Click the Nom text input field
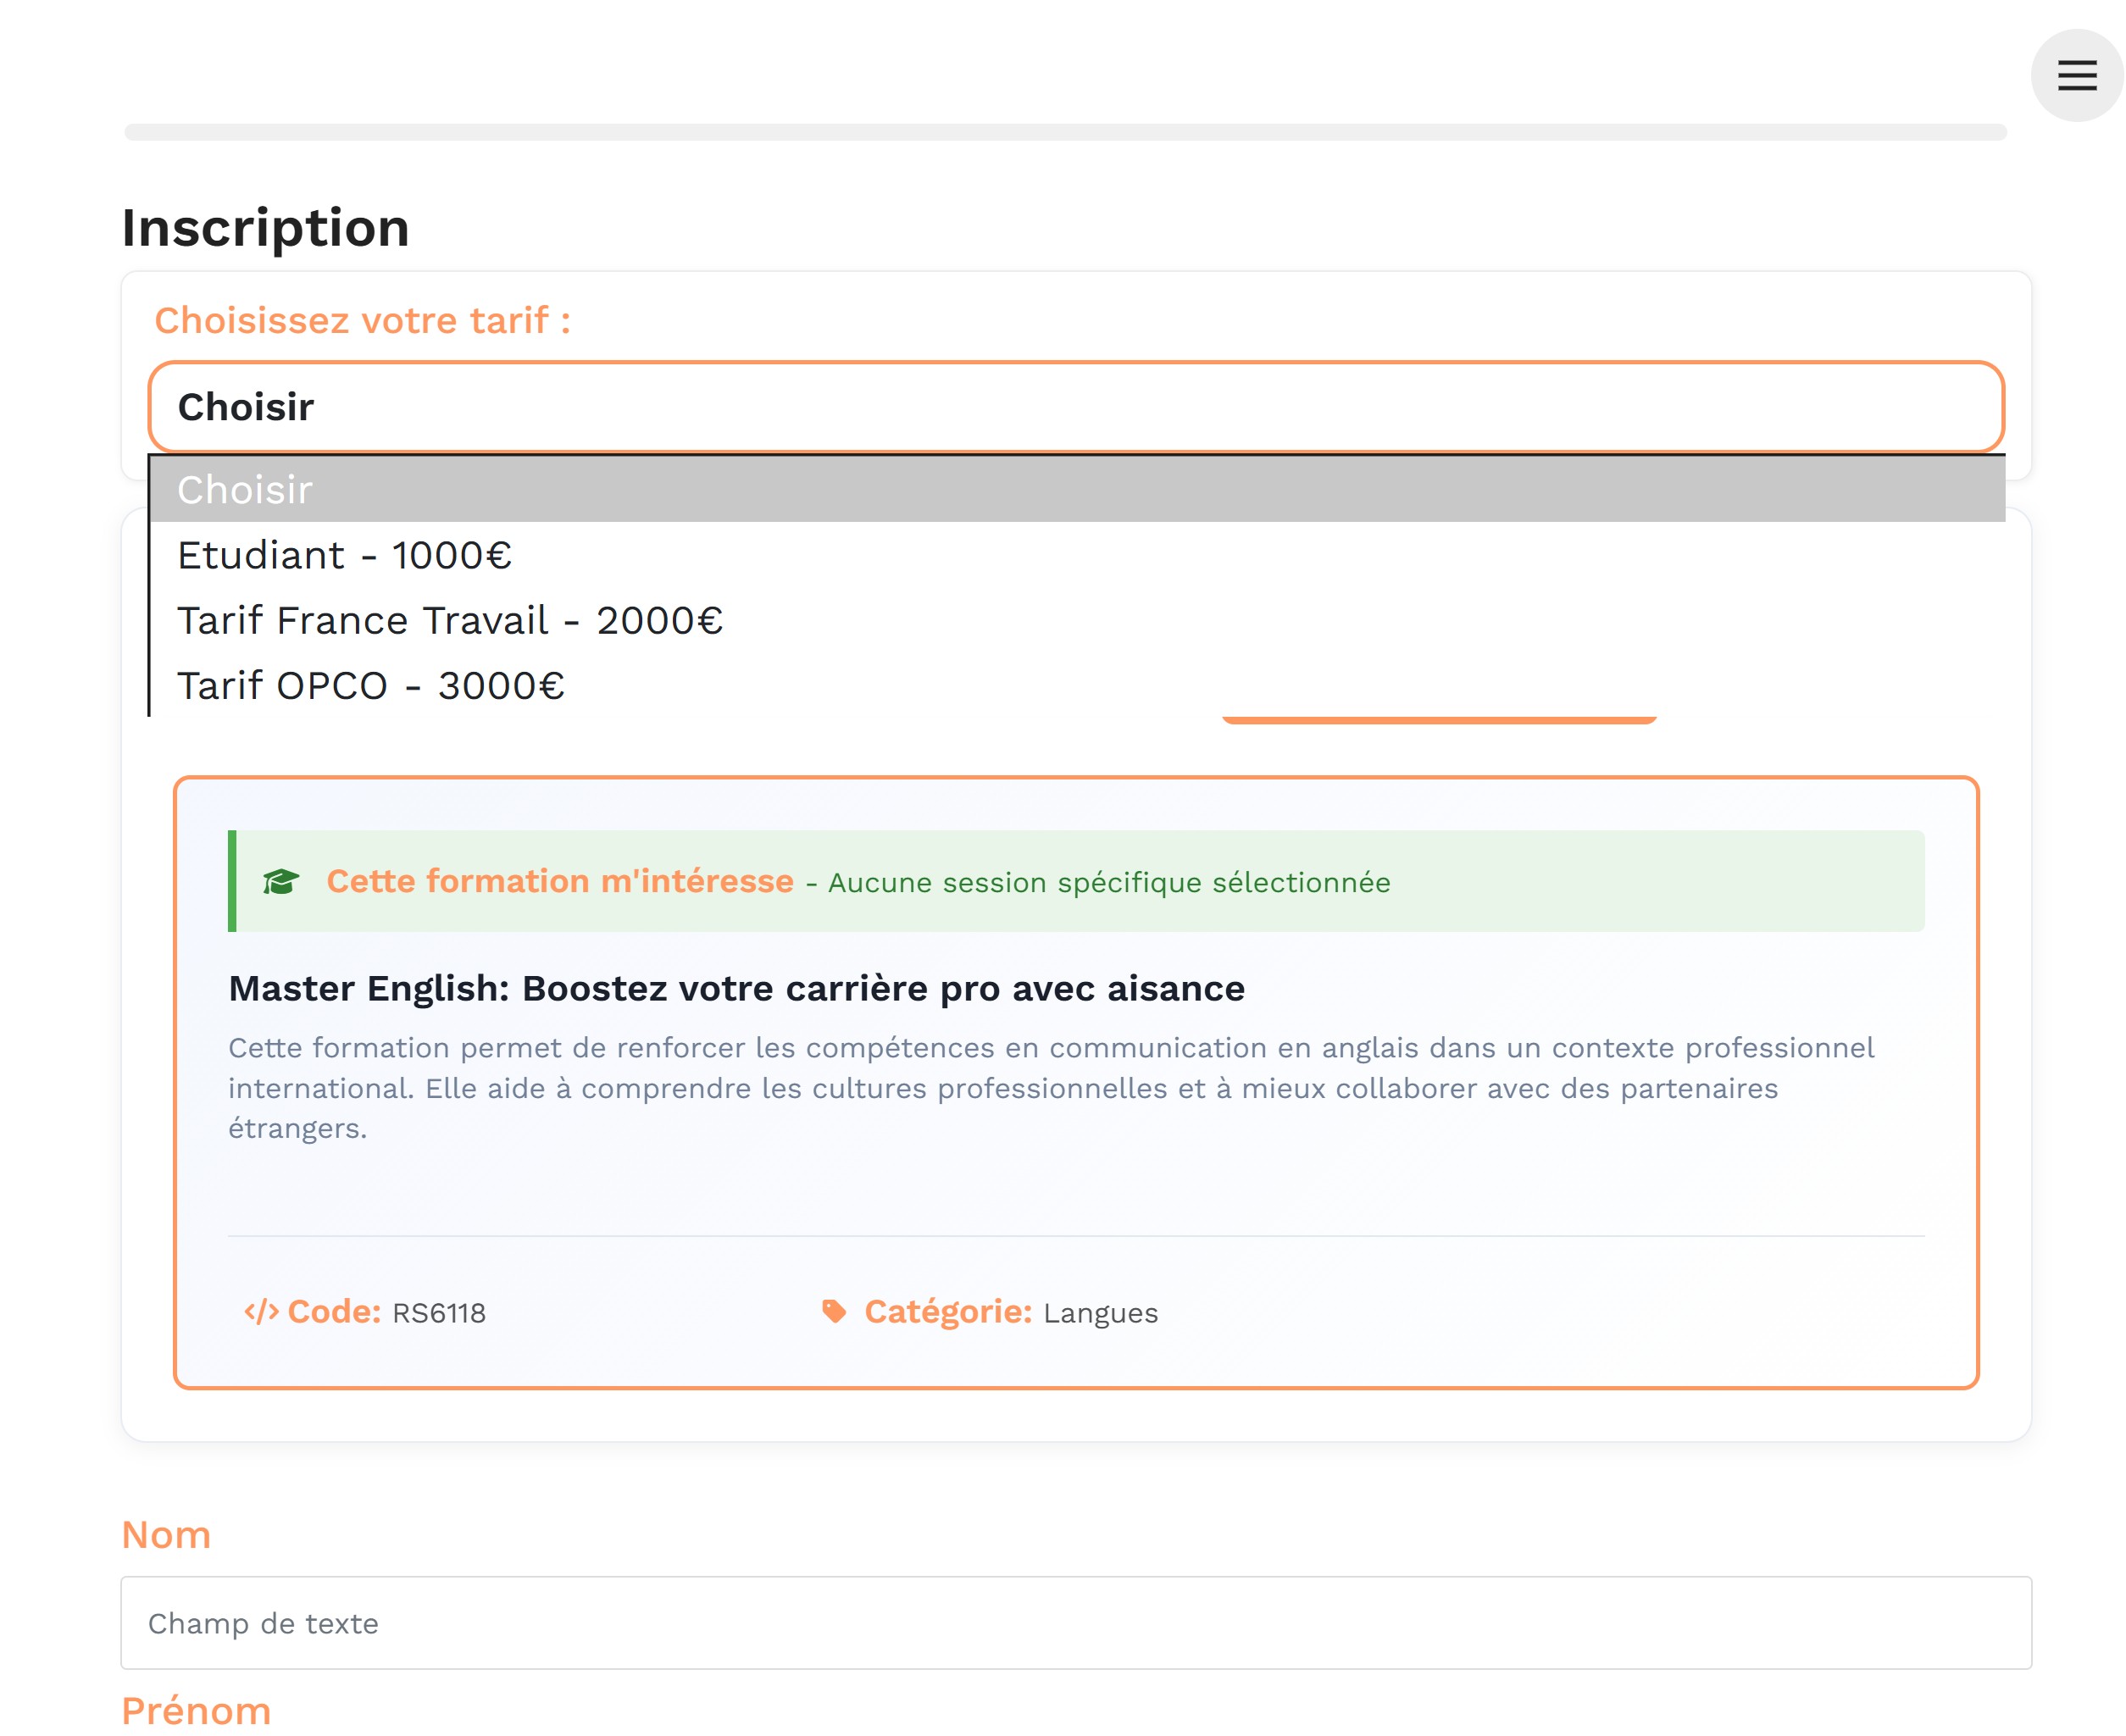Image resolution: width=2126 pixels, height=1736 pixels. pos(1075,1622)
